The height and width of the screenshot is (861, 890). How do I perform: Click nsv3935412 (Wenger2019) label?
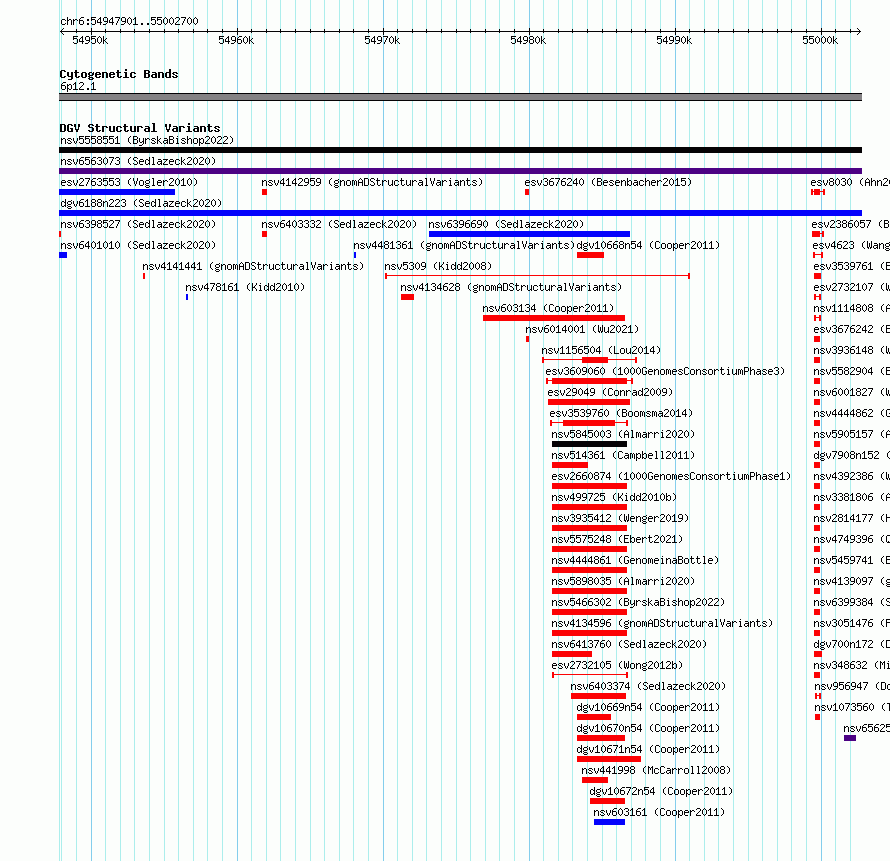pos(620,518)
